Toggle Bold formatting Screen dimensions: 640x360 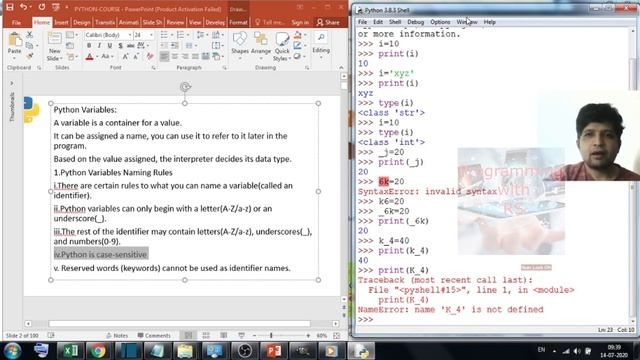click(x=89, y=46)
